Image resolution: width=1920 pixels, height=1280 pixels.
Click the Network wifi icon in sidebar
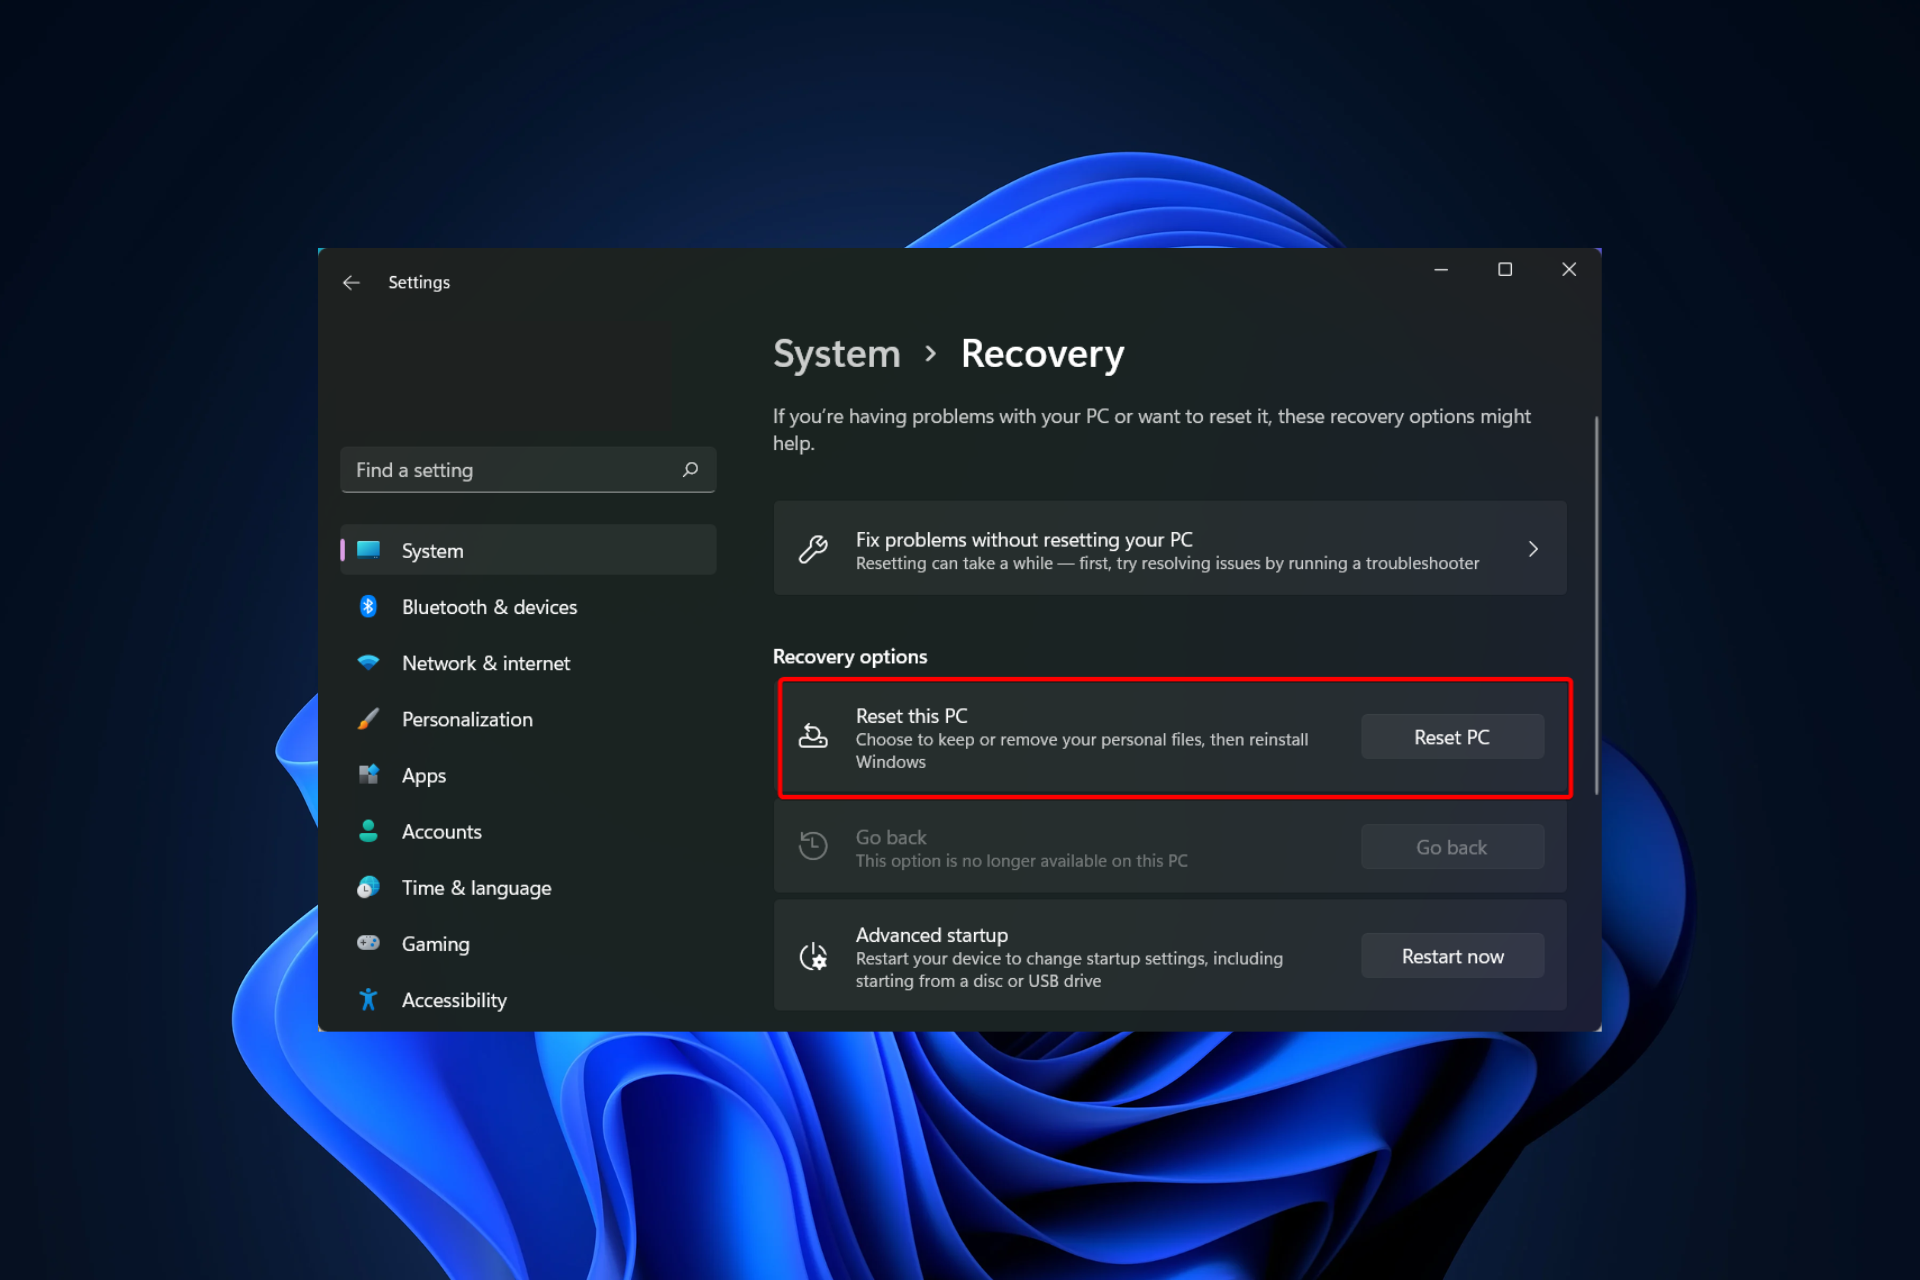point(368,663)
